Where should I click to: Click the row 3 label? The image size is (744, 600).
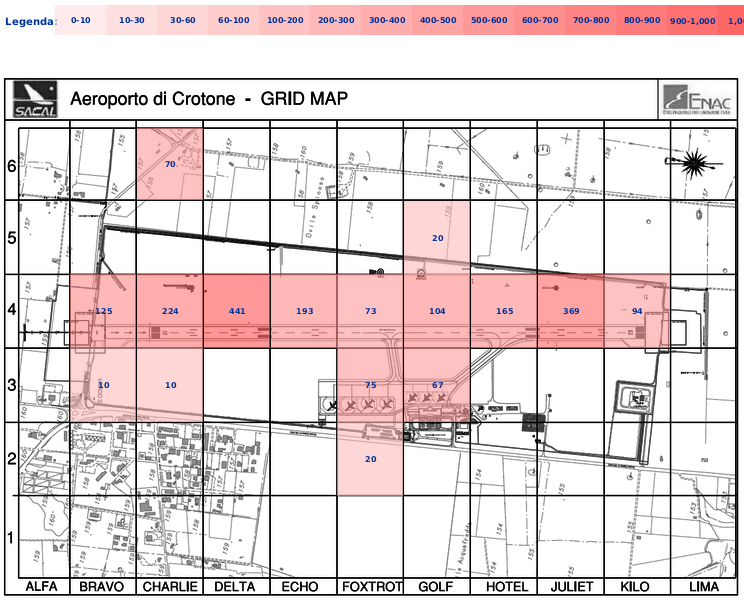tap(11, 385)
